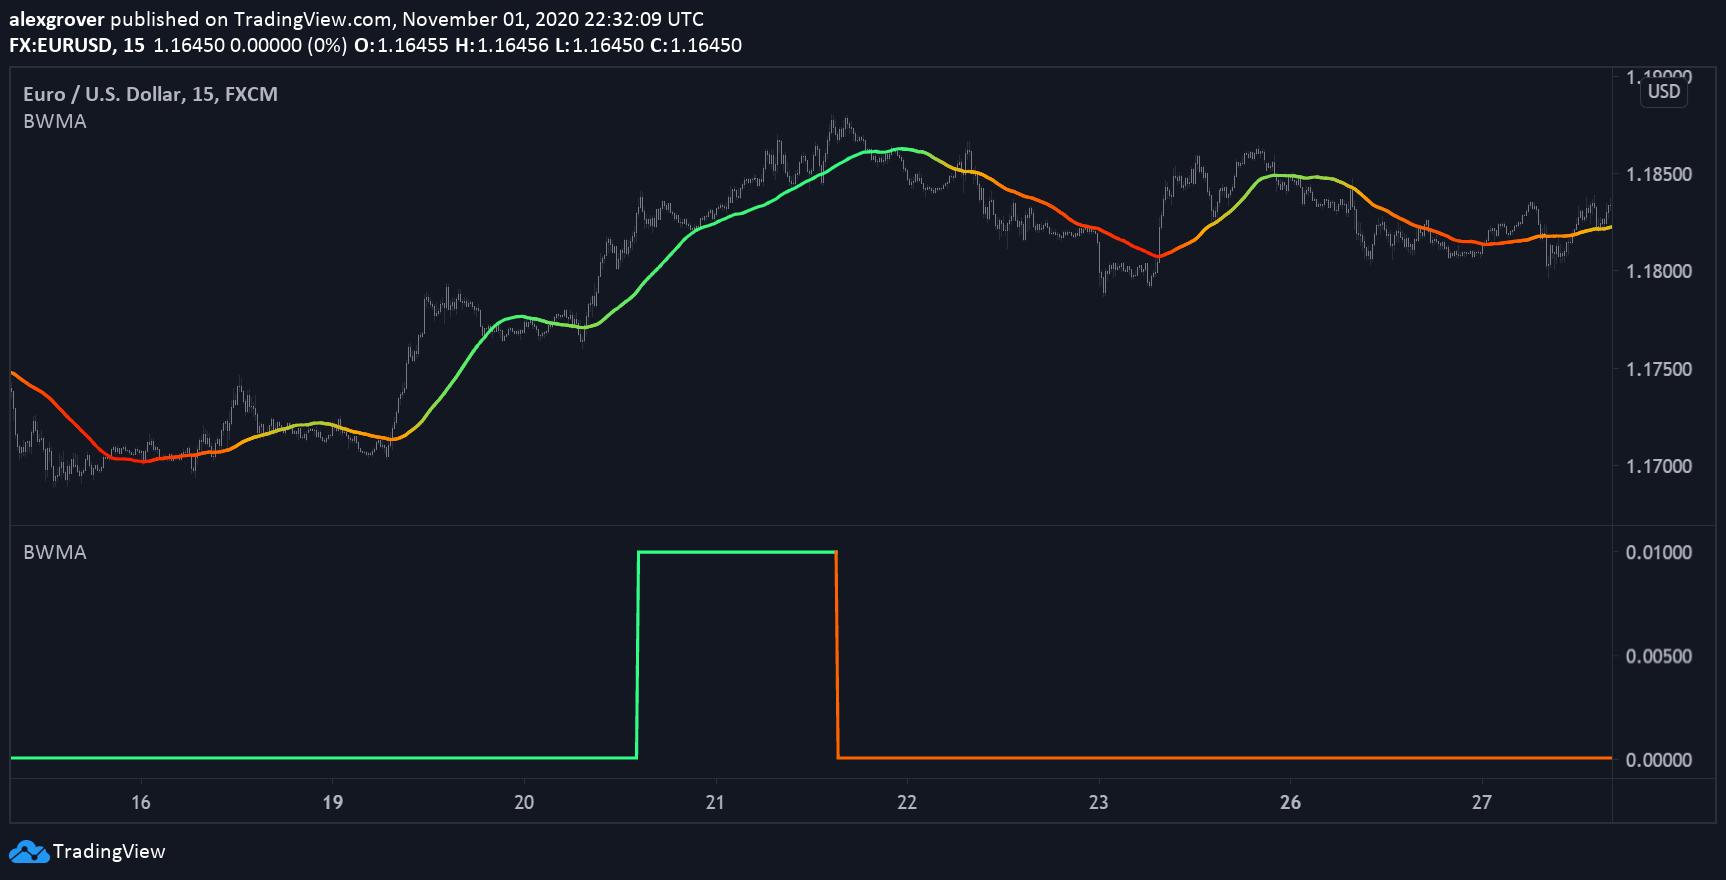Click the H:1.16456 high value
Screen dimensions: 1726x880
point(502,45)
